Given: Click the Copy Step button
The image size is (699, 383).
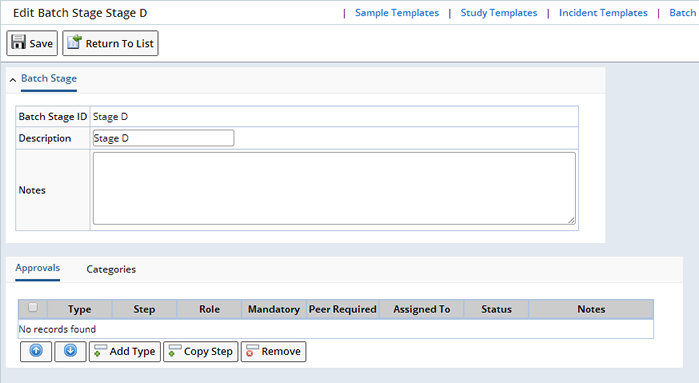Looking at the screenshot, I should click(x=201, y=351).
